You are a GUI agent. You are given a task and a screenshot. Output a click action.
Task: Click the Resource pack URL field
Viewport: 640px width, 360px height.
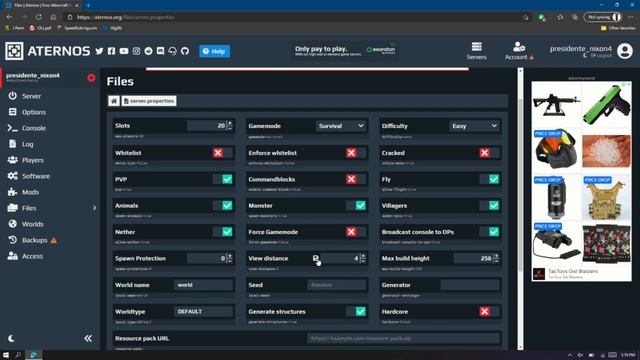[403, 338]
